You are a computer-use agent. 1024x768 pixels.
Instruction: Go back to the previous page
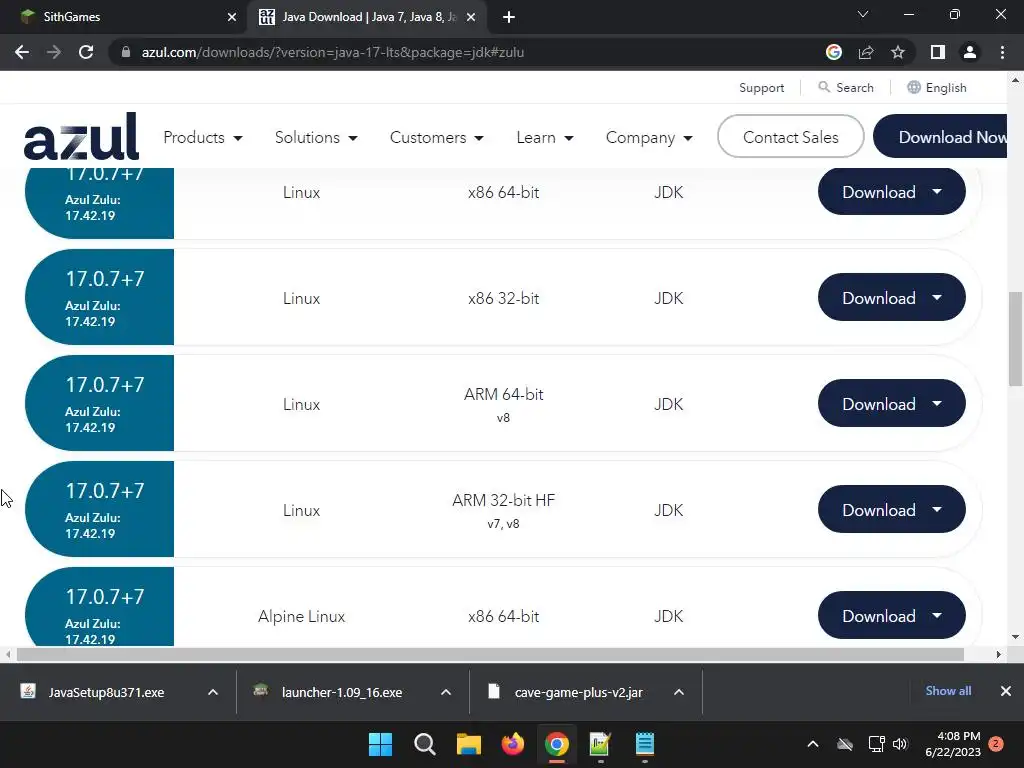pos(22,52)
